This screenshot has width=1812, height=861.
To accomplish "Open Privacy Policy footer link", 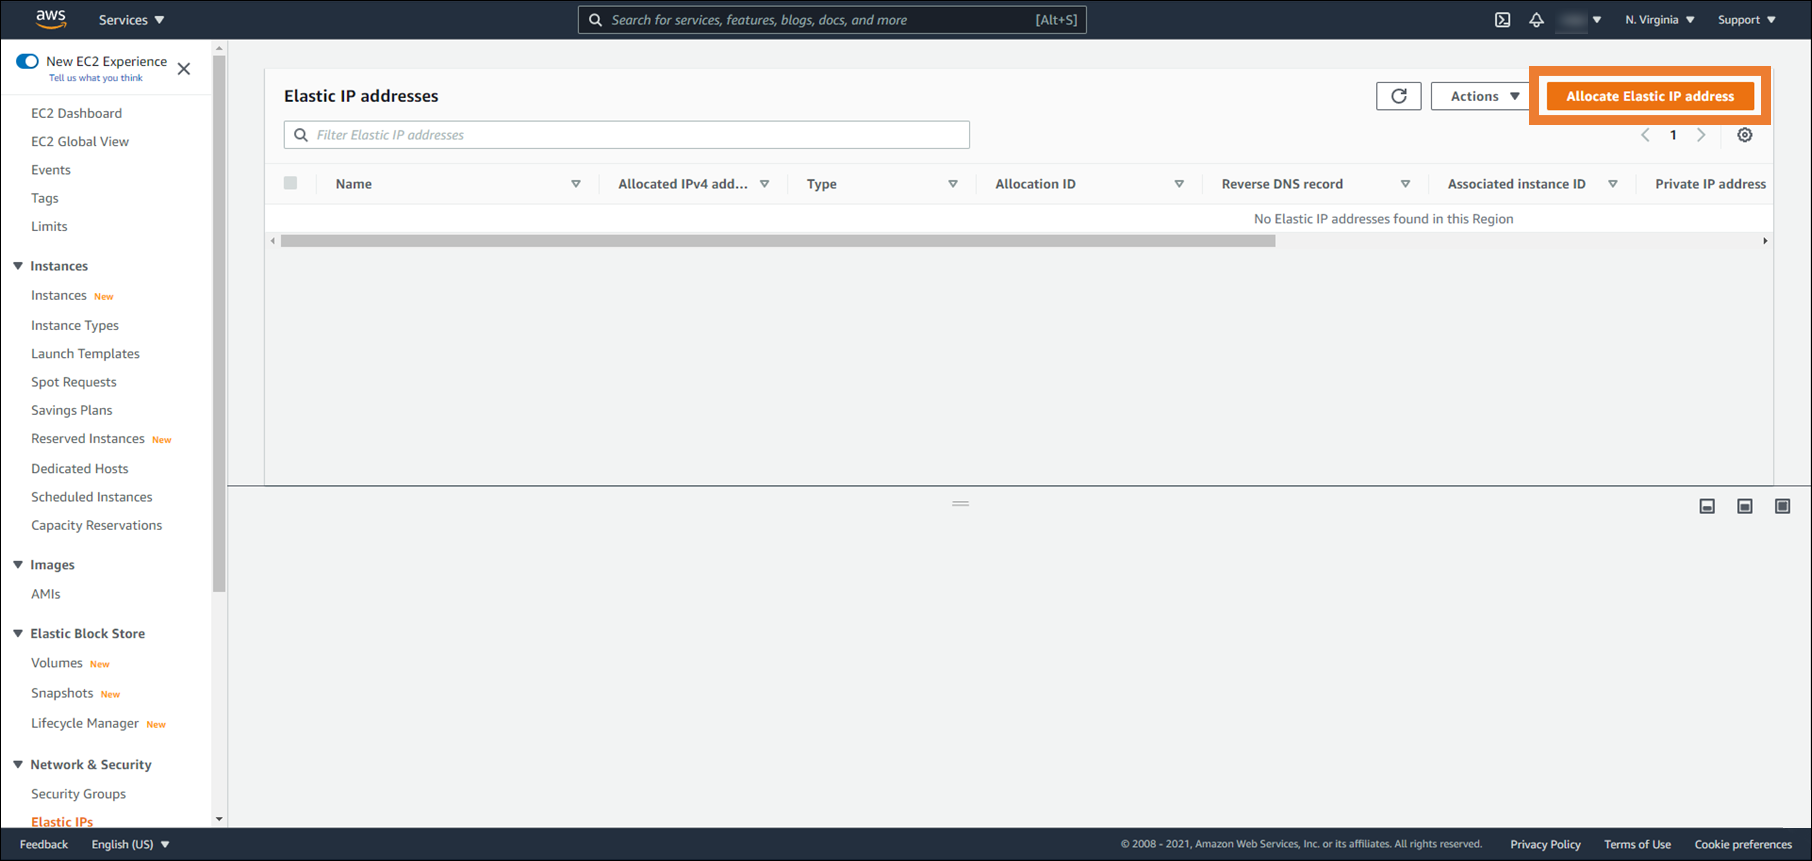I will point(1545,845).
